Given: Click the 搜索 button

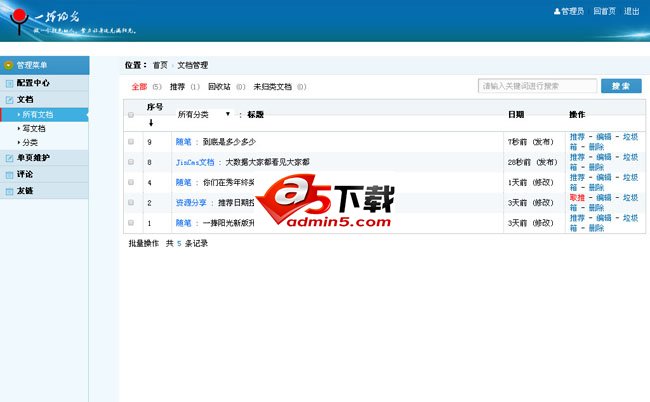Looking at the screenshot, I should pyautogui.click(x=621, y=86).
